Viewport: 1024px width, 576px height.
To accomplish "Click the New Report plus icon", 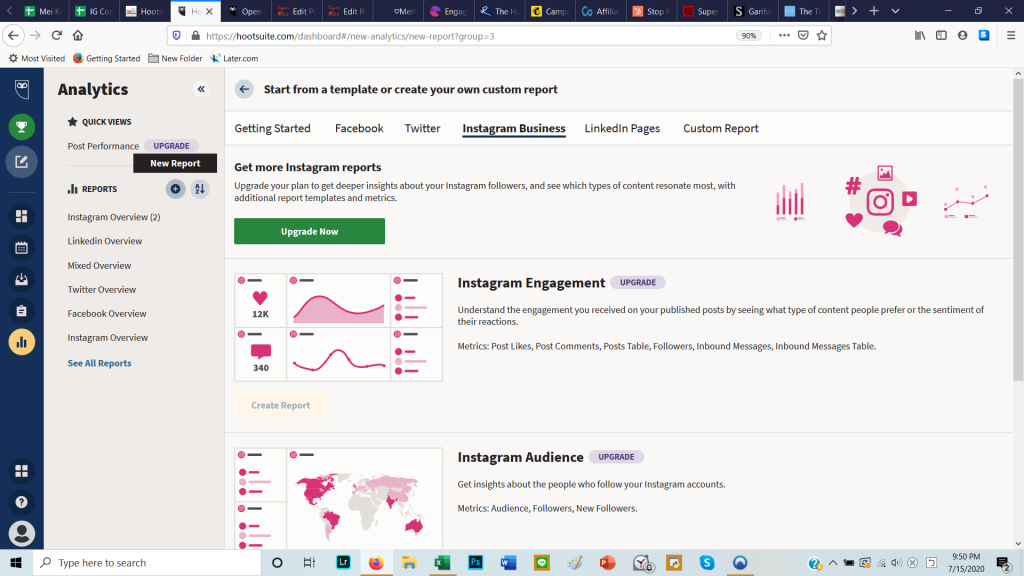I will [x=175, y=189].
